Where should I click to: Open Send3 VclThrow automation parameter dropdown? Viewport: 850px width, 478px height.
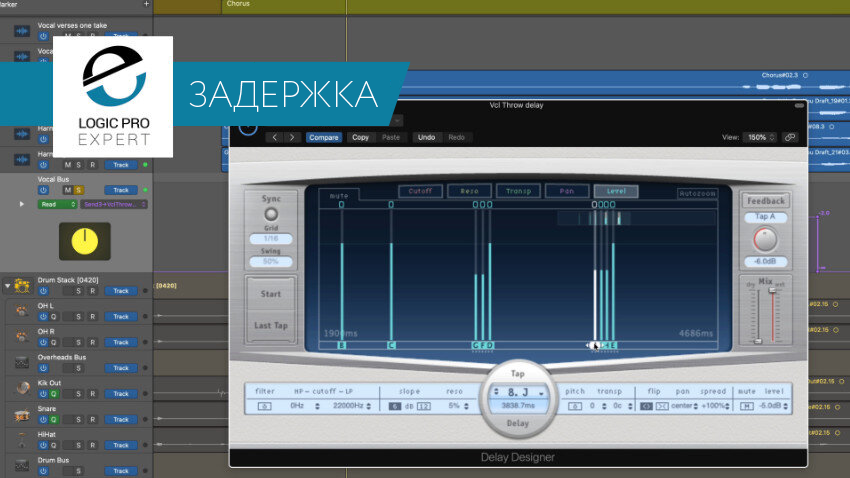(x=114, y=204)
